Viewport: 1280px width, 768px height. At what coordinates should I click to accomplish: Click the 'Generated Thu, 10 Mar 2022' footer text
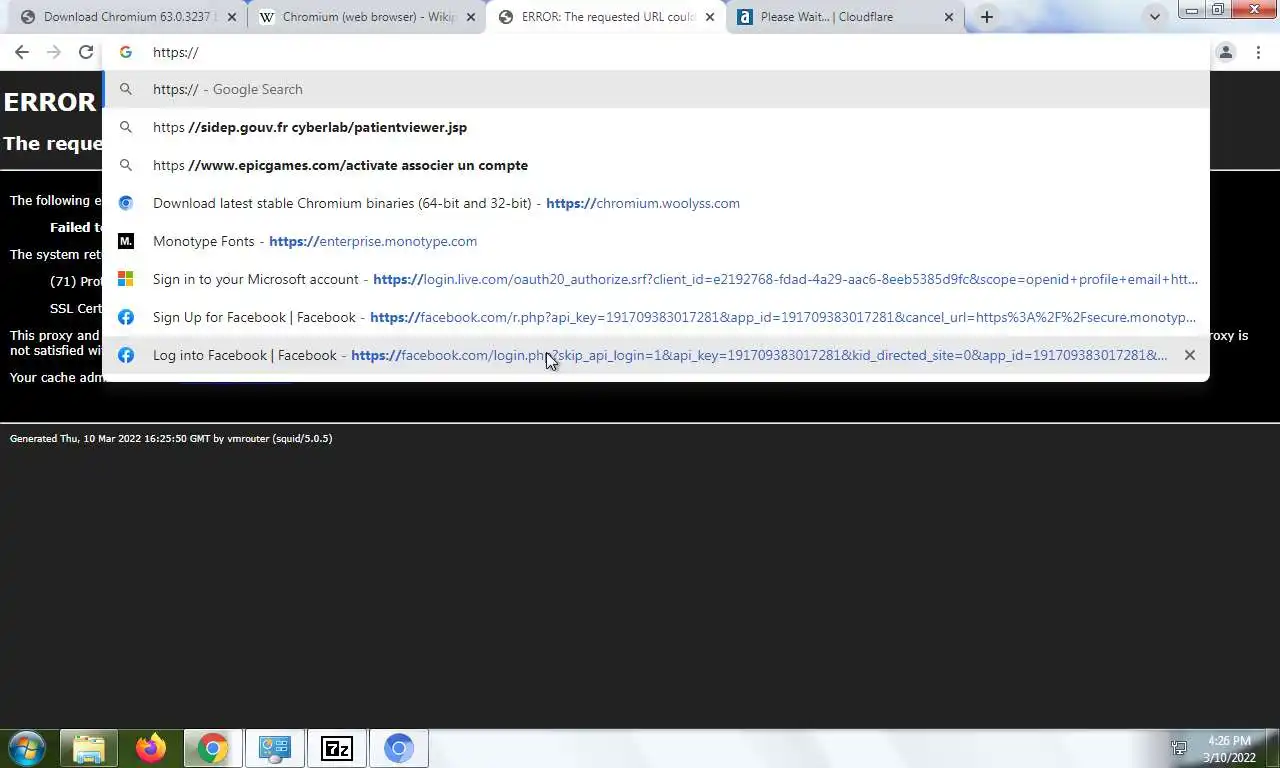(x=171, y=438)
